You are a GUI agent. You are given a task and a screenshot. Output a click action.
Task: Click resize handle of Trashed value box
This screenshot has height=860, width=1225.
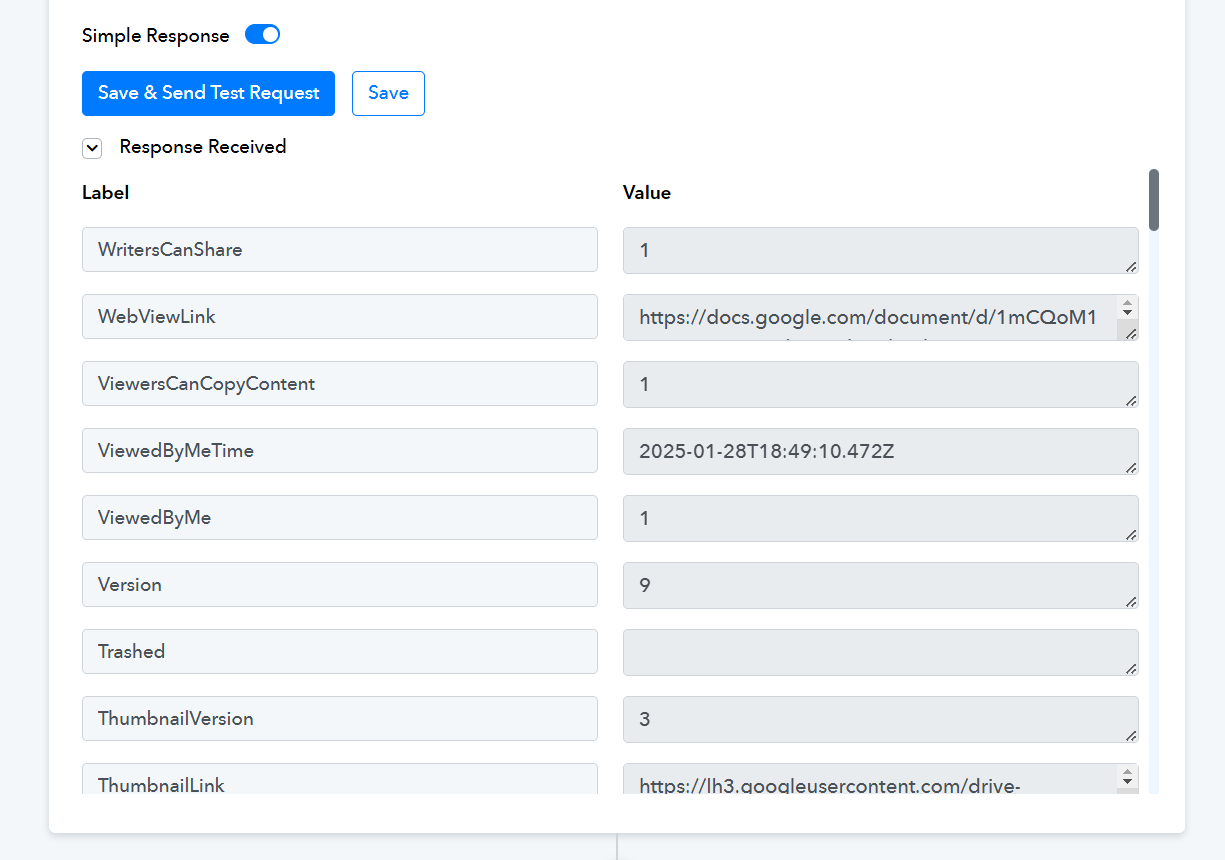point(1130,668)
